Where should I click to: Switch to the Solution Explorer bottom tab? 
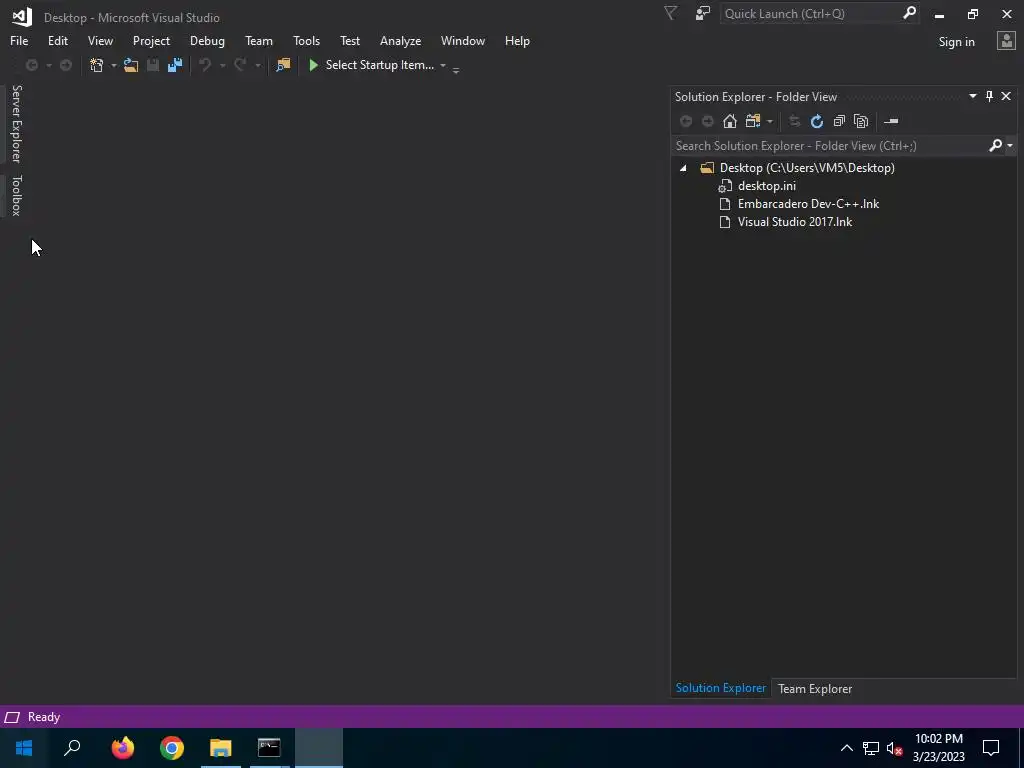(x=721, y=688)
